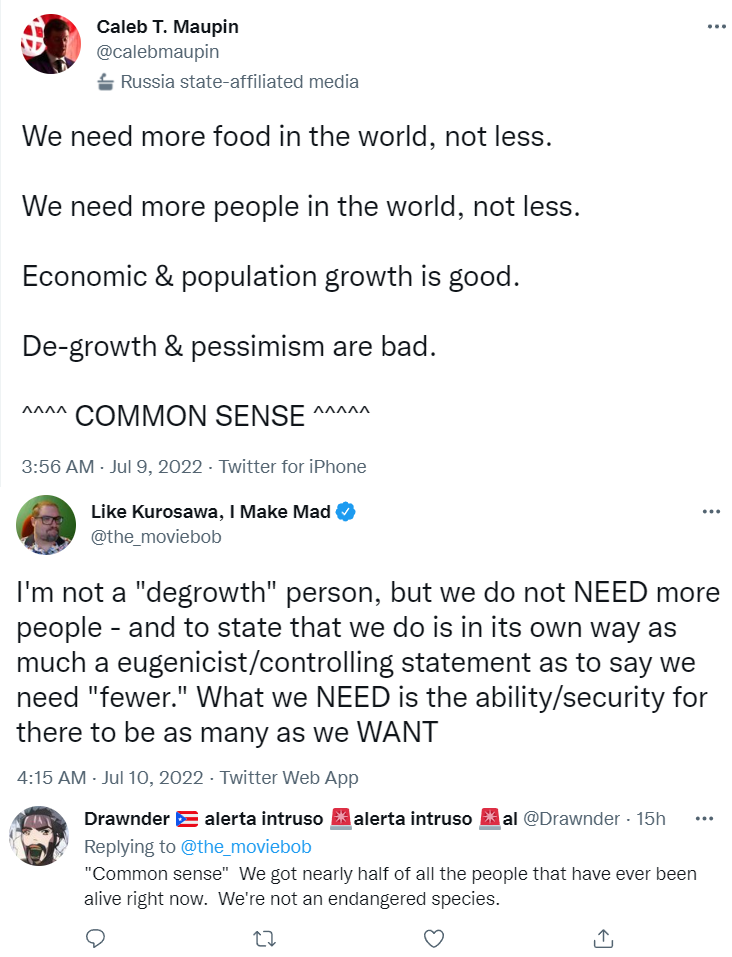Viewport: 732px width, 957px height.
Task: Click the state-affiliated media podium icon
Action: point(106,82)
